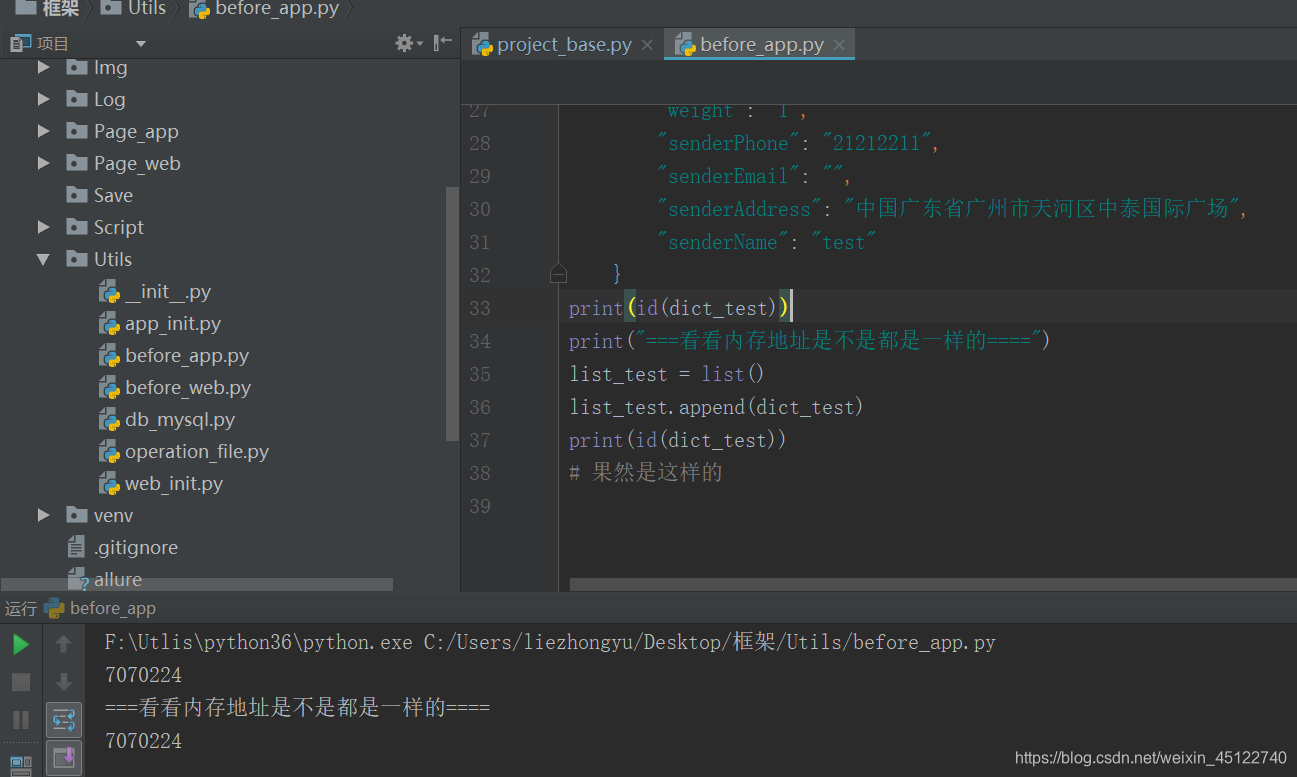
Task: Hide the project tool window
Action: (x=443, y=43)
